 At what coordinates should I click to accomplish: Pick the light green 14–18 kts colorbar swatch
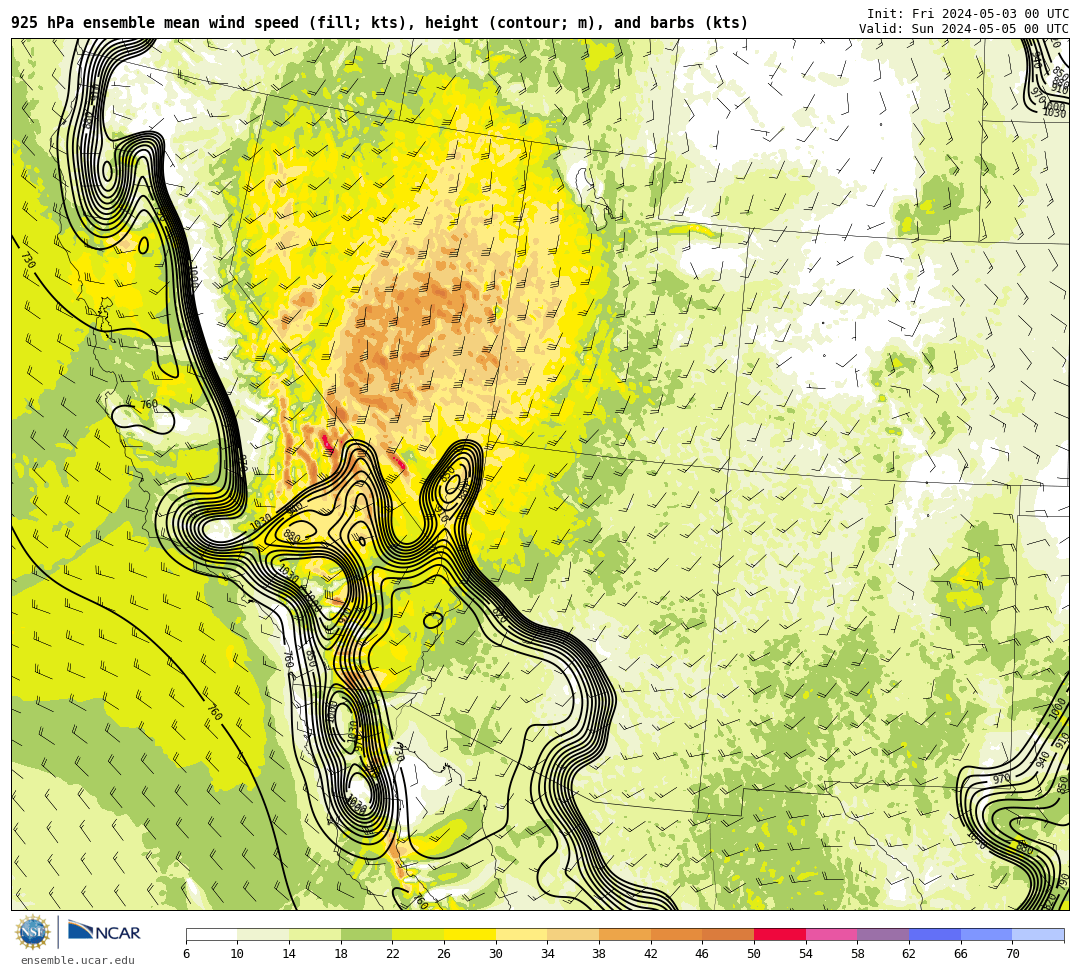coord(315,934)
